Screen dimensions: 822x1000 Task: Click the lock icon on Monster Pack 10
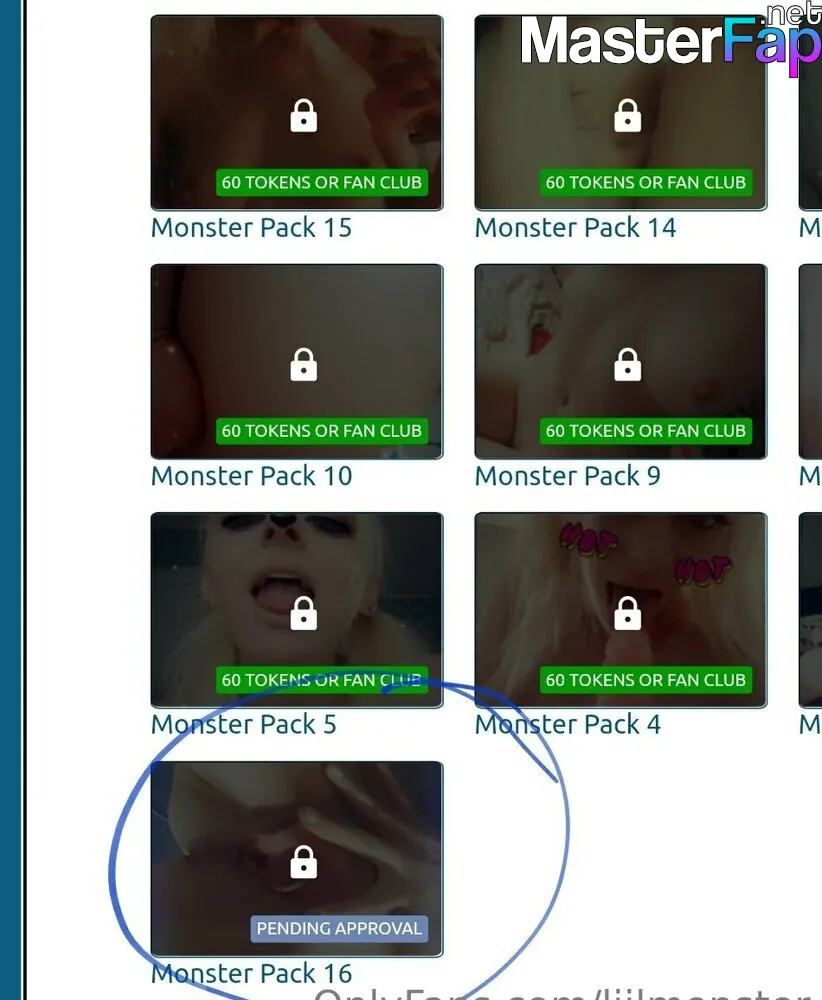tap(304, 365)
